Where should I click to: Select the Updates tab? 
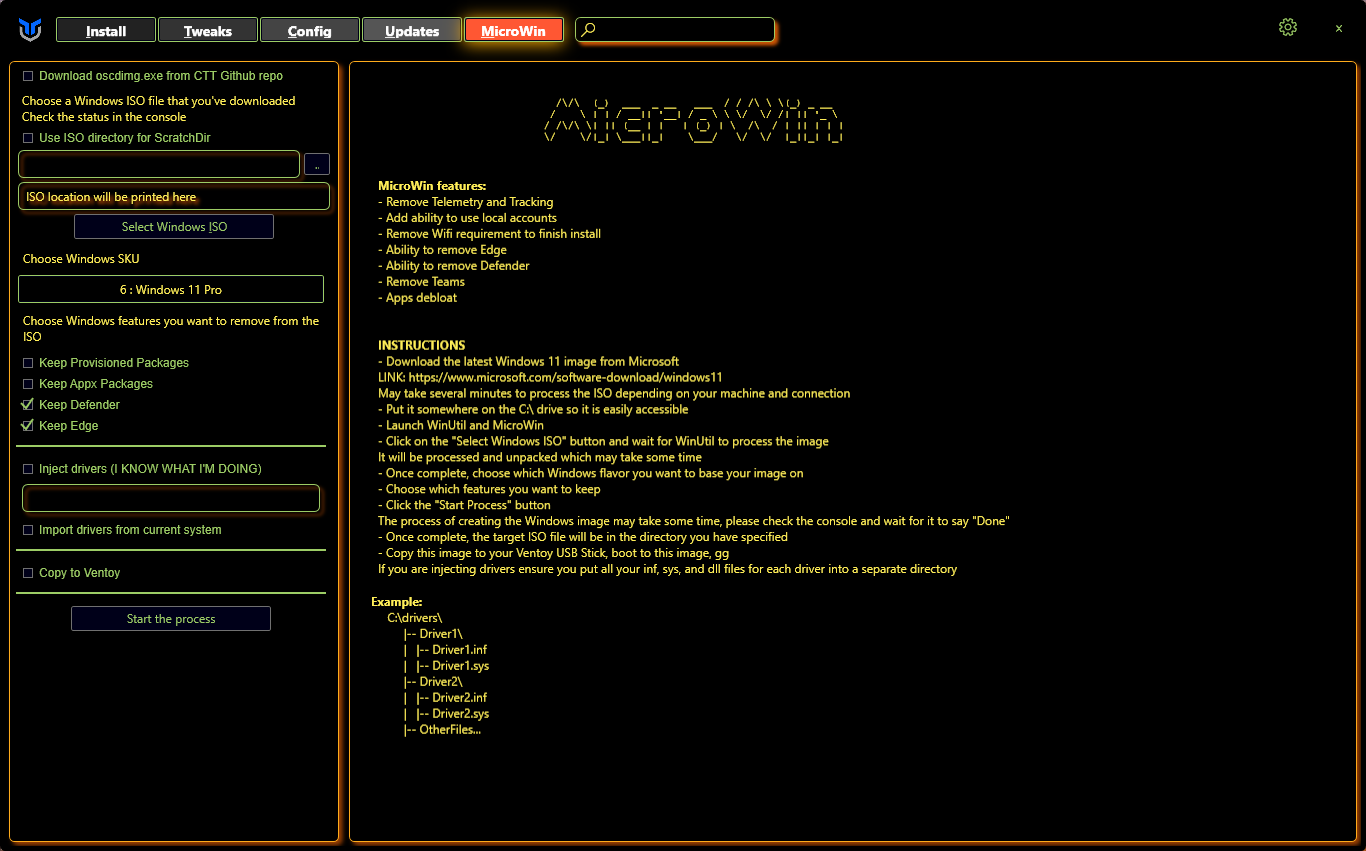(x=412, y=31)
